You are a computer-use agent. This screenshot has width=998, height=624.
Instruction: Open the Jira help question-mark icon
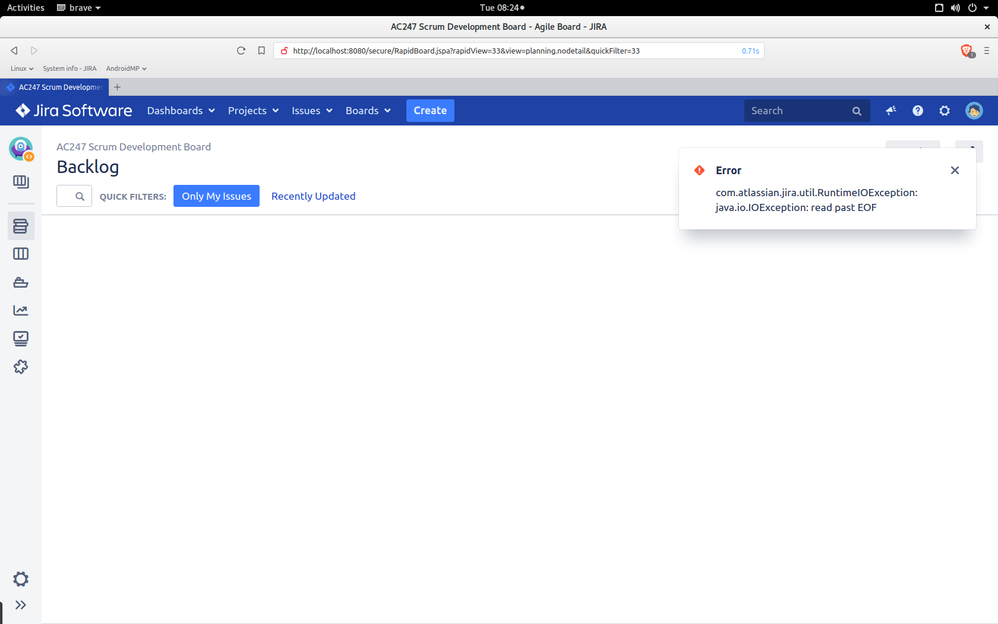(917, 111)
